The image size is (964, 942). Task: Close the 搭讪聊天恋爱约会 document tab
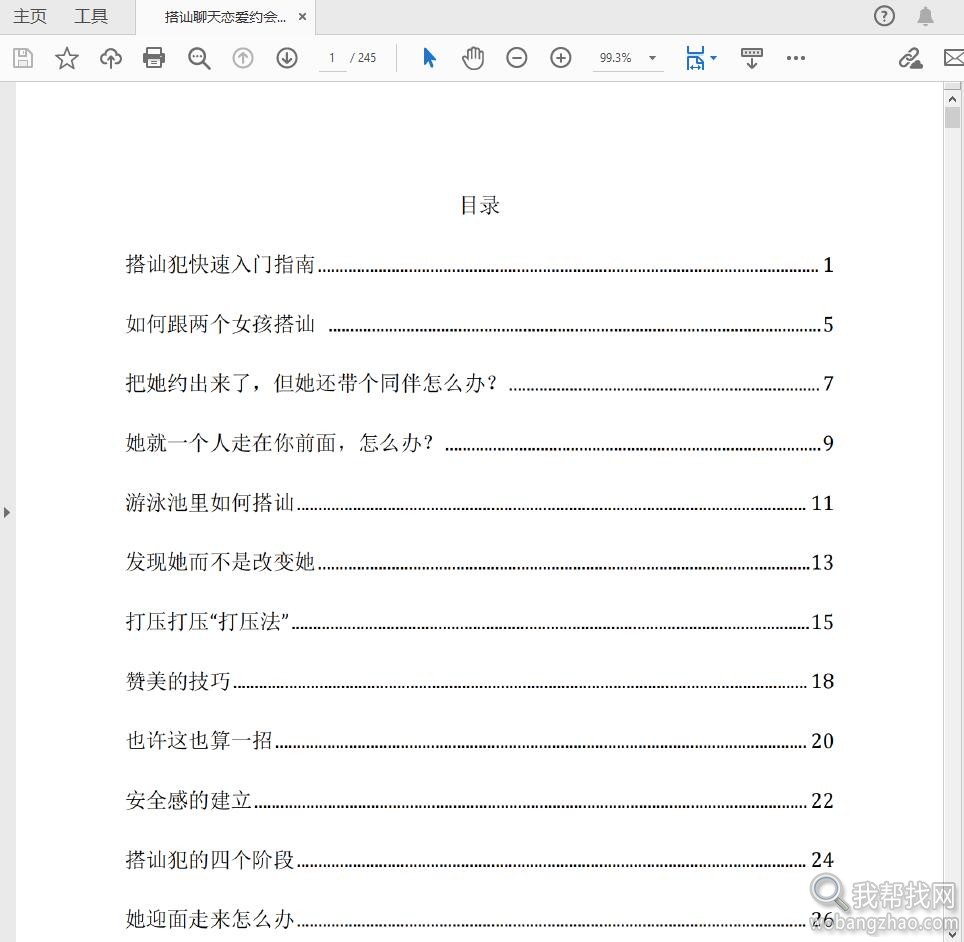pyautogui.click(x=302, y=17)
